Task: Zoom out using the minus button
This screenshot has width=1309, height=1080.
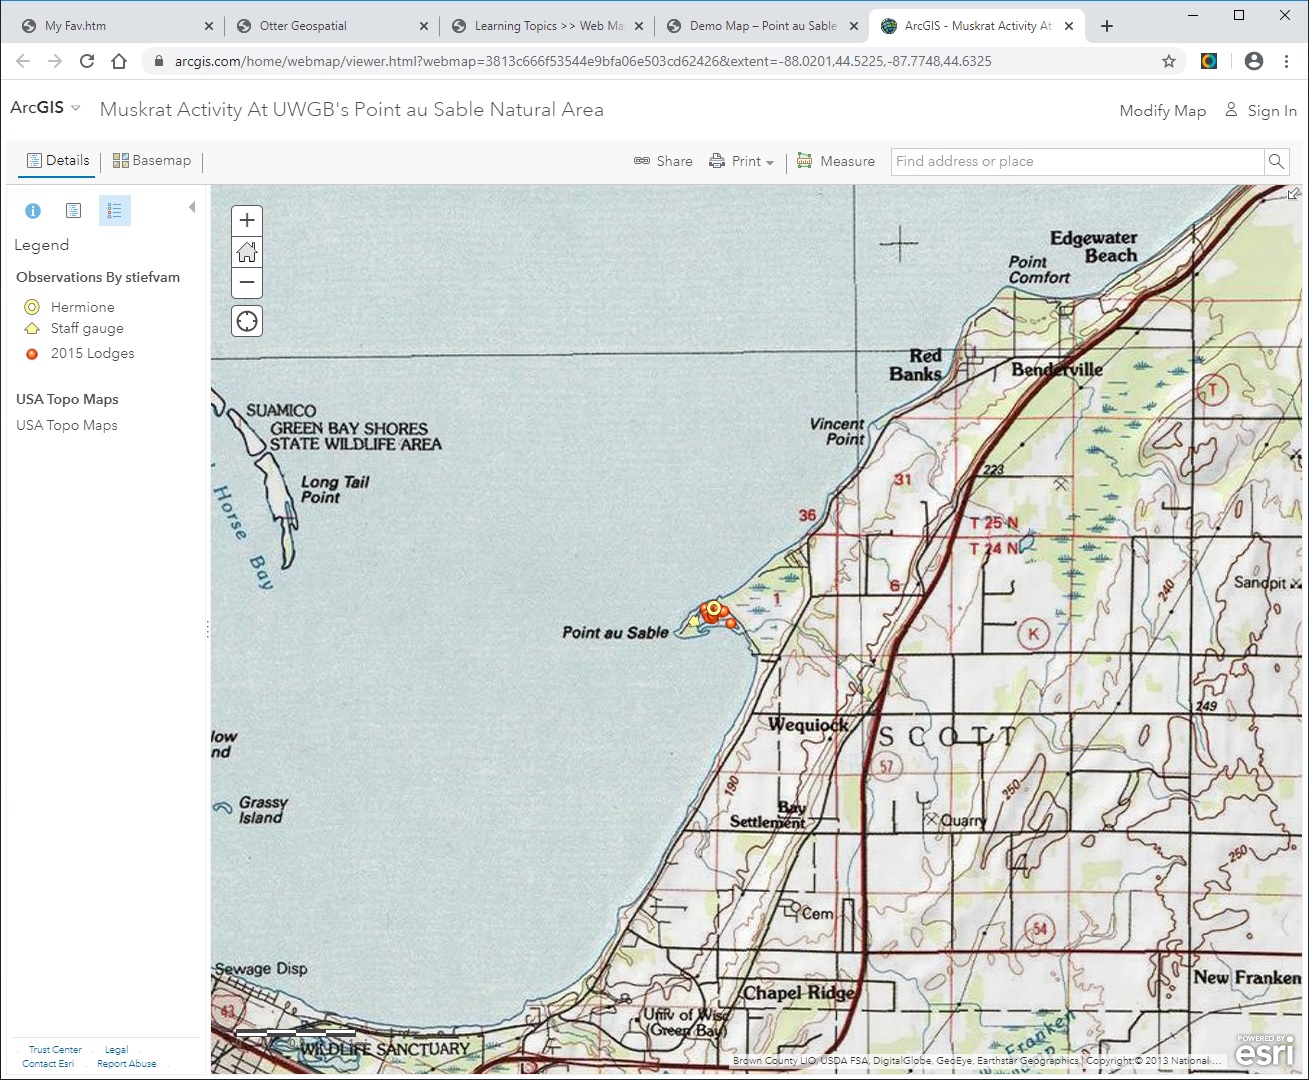Action: [x=246, y=284]
